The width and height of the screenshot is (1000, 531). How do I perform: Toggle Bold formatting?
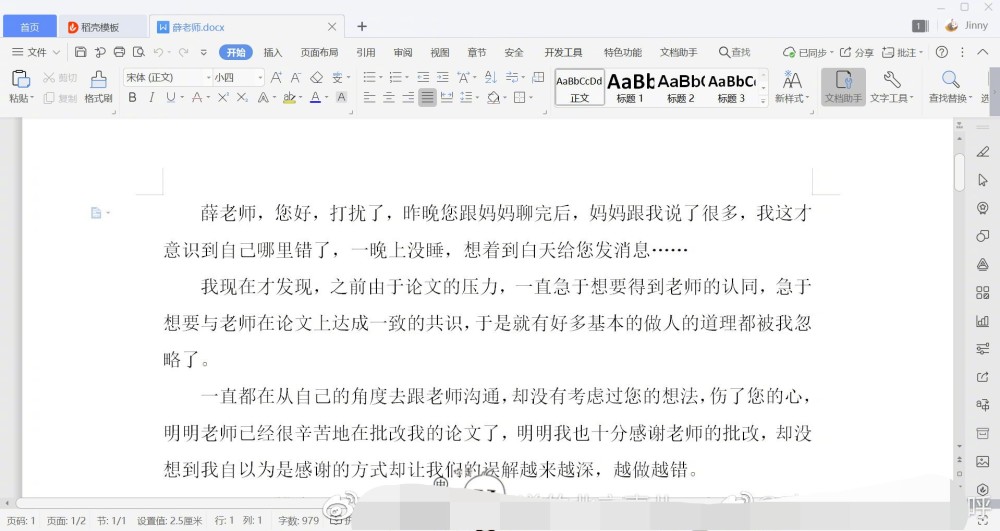click(132, 98)
